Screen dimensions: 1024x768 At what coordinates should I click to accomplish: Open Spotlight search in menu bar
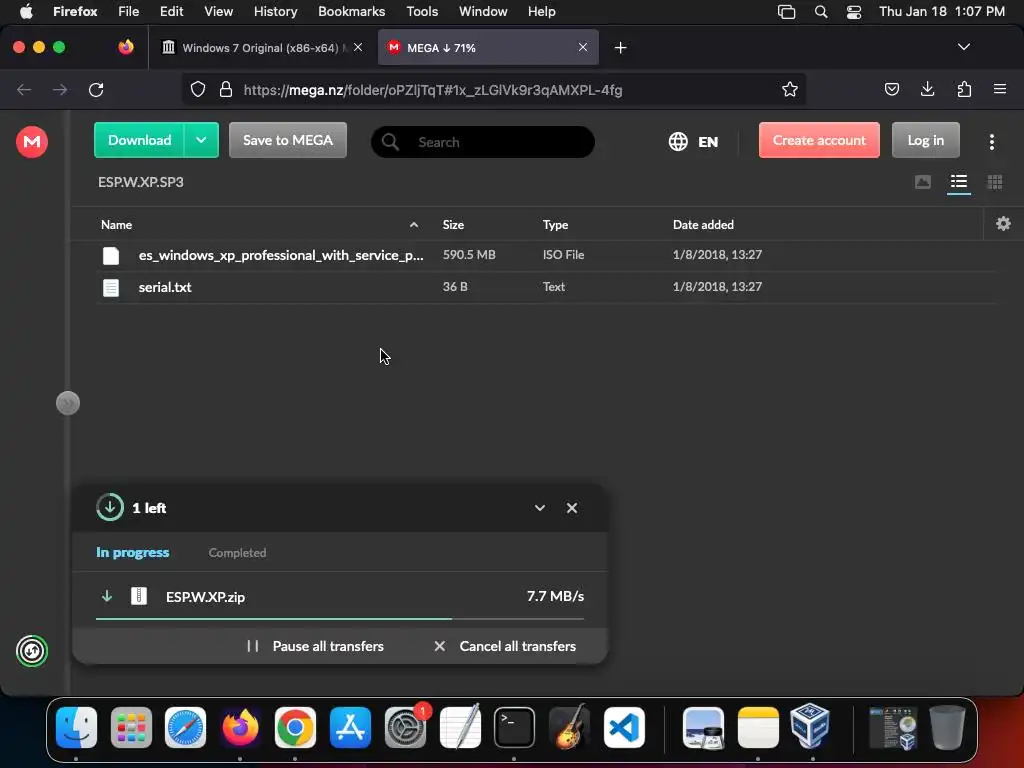point(821,12)
